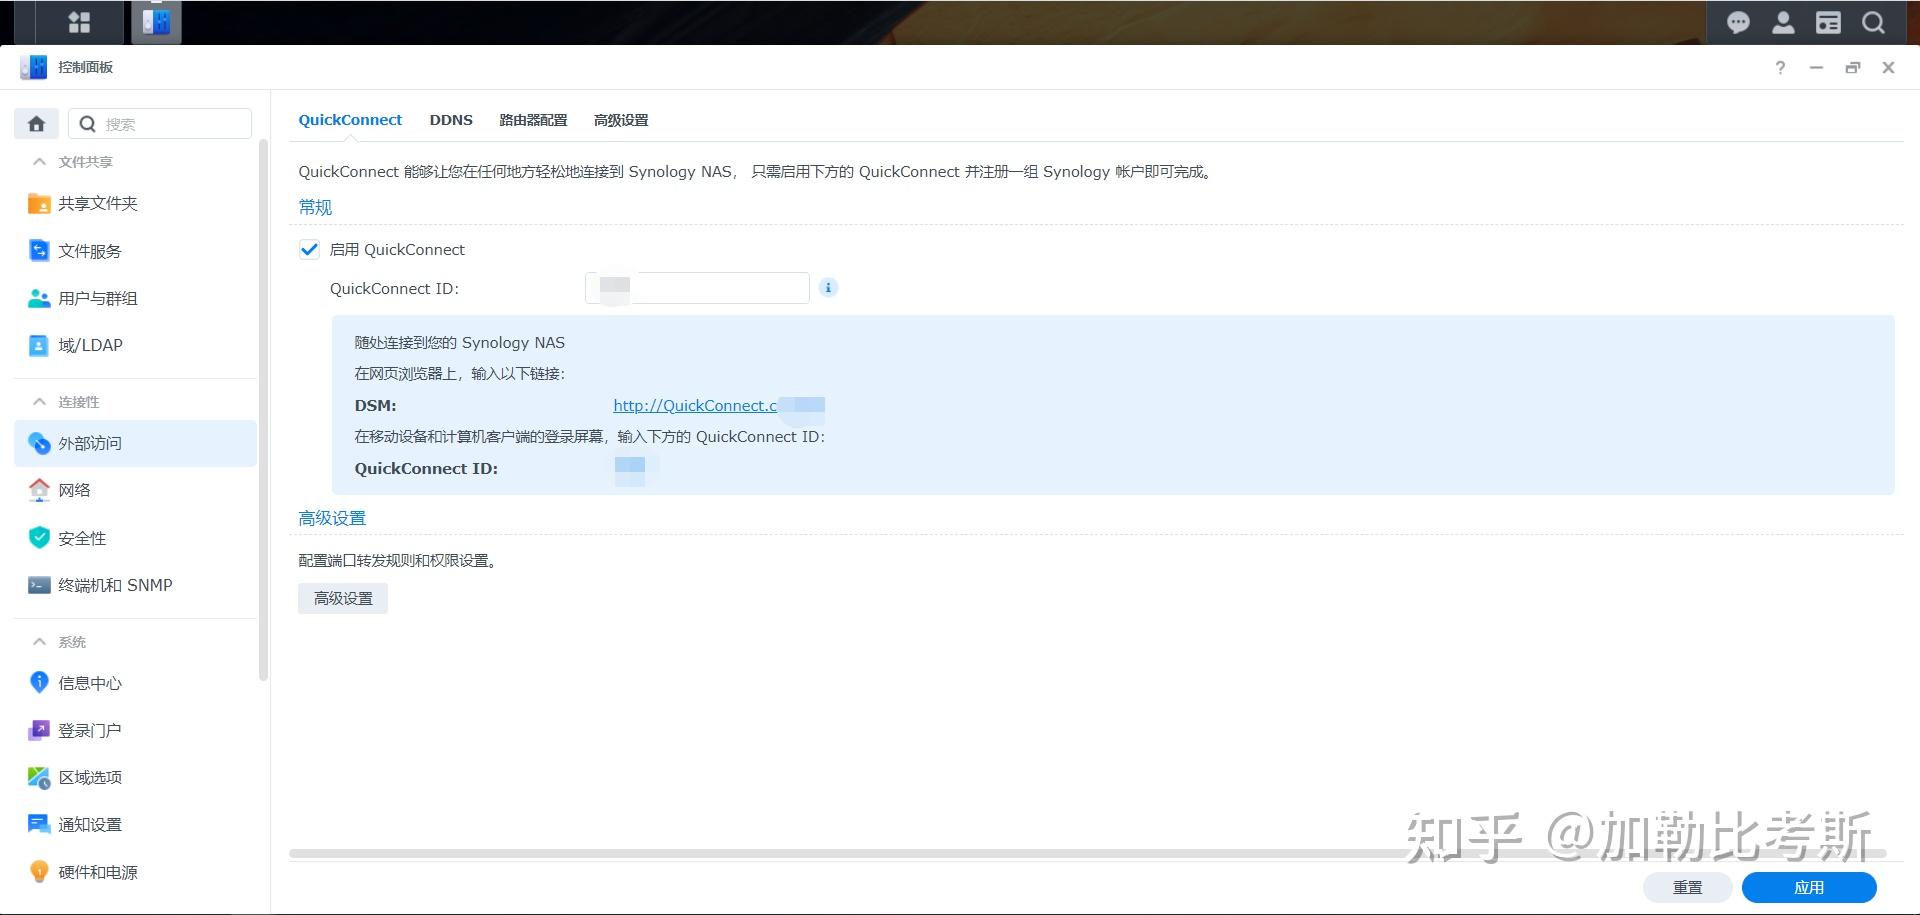1920x915 pixels.
Task: Maximize the Control Panel window
Action: (x=1852, y=67)
